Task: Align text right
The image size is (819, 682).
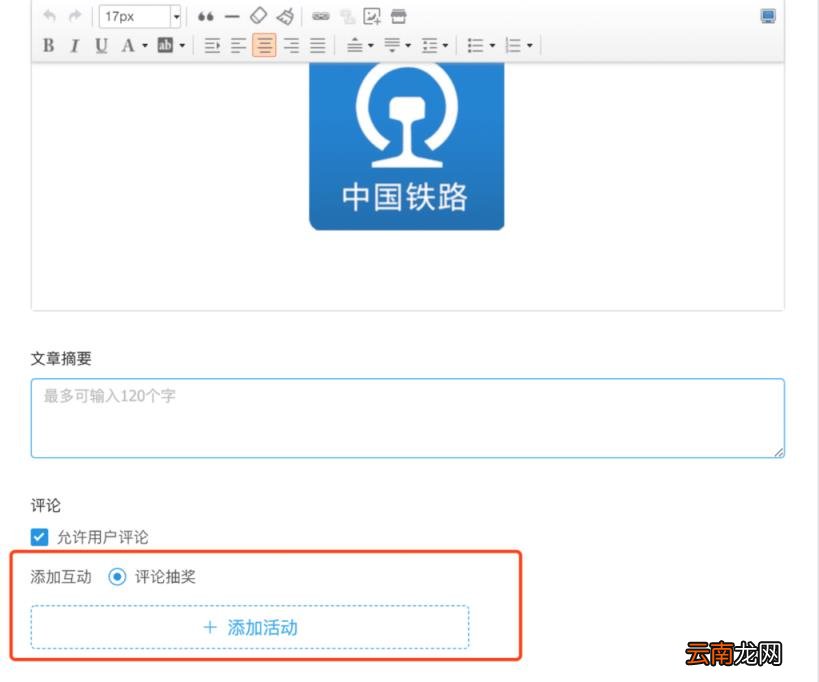Action: [291, 45]
